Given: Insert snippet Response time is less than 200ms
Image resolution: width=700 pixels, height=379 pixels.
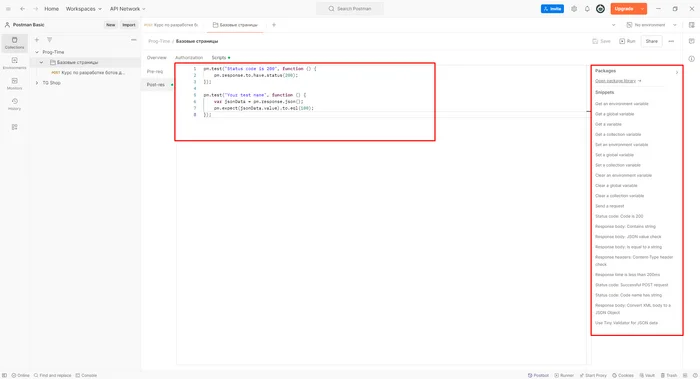Looking at the screenshot, I should coord(627,275).
